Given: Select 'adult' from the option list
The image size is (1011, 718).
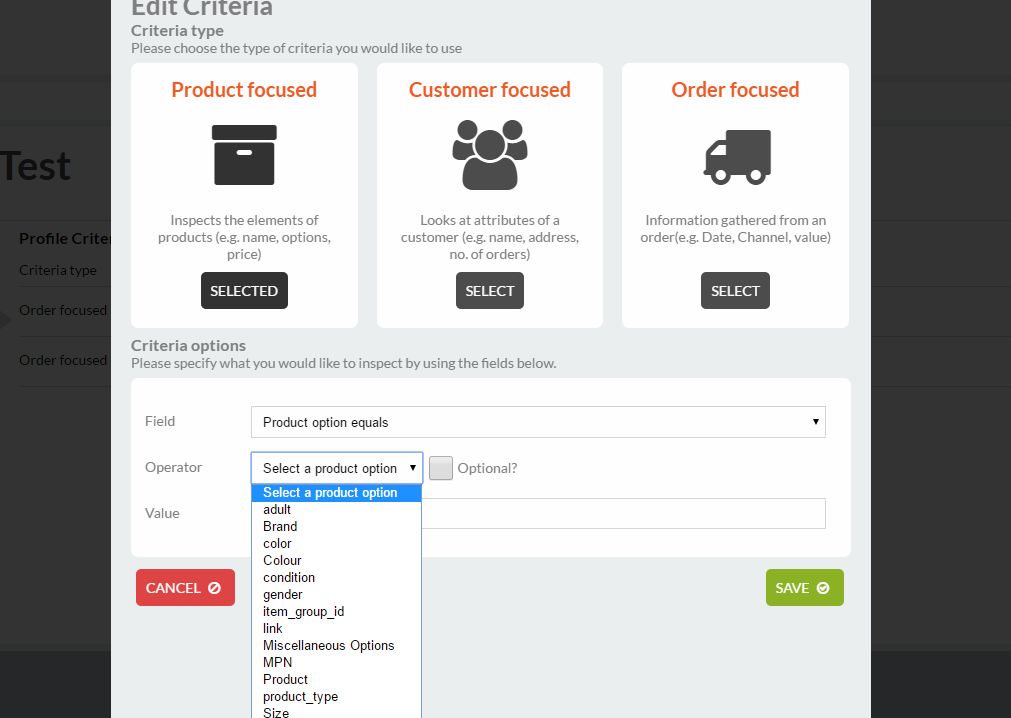Looking at the screenshot, I should tap(337, 510).
